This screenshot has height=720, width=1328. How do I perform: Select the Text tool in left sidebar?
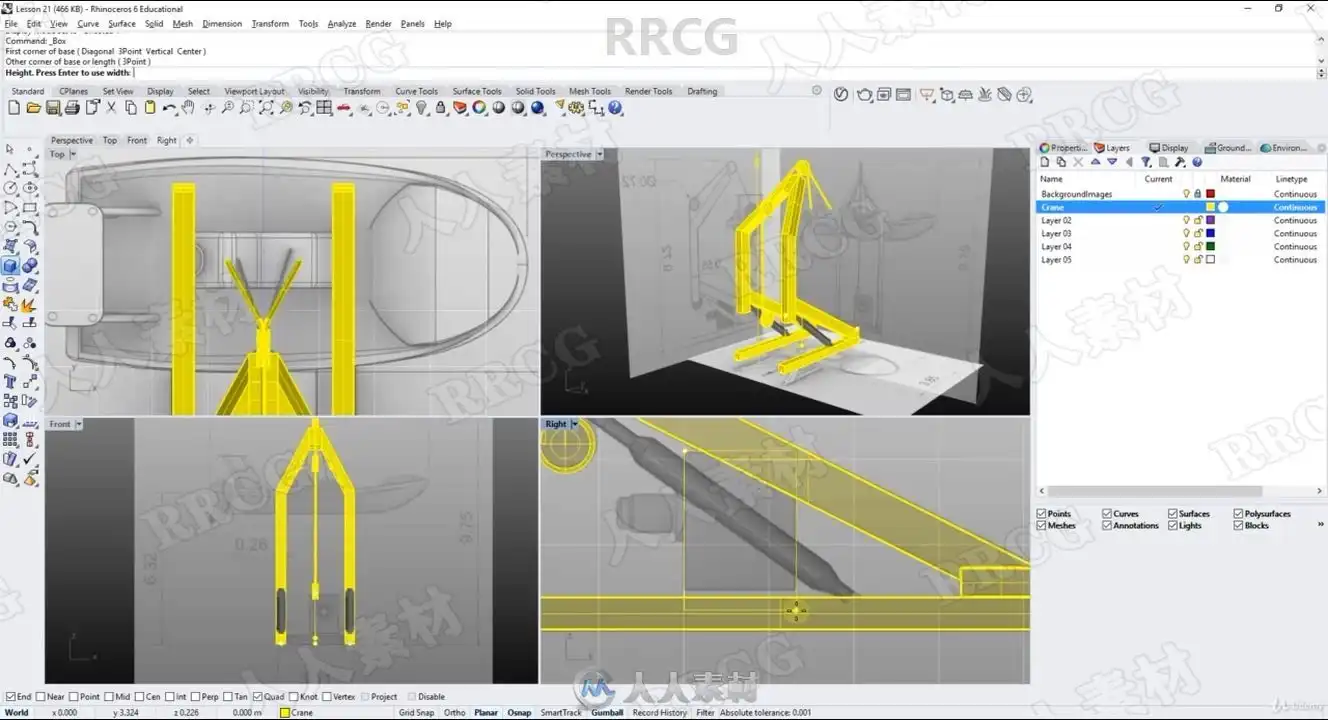pyautogui.click(x=10, y=382)
